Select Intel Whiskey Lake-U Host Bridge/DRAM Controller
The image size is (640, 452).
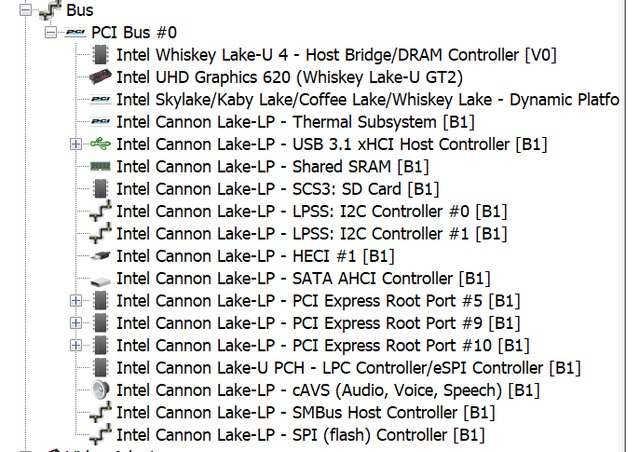(x=336, y=55)
